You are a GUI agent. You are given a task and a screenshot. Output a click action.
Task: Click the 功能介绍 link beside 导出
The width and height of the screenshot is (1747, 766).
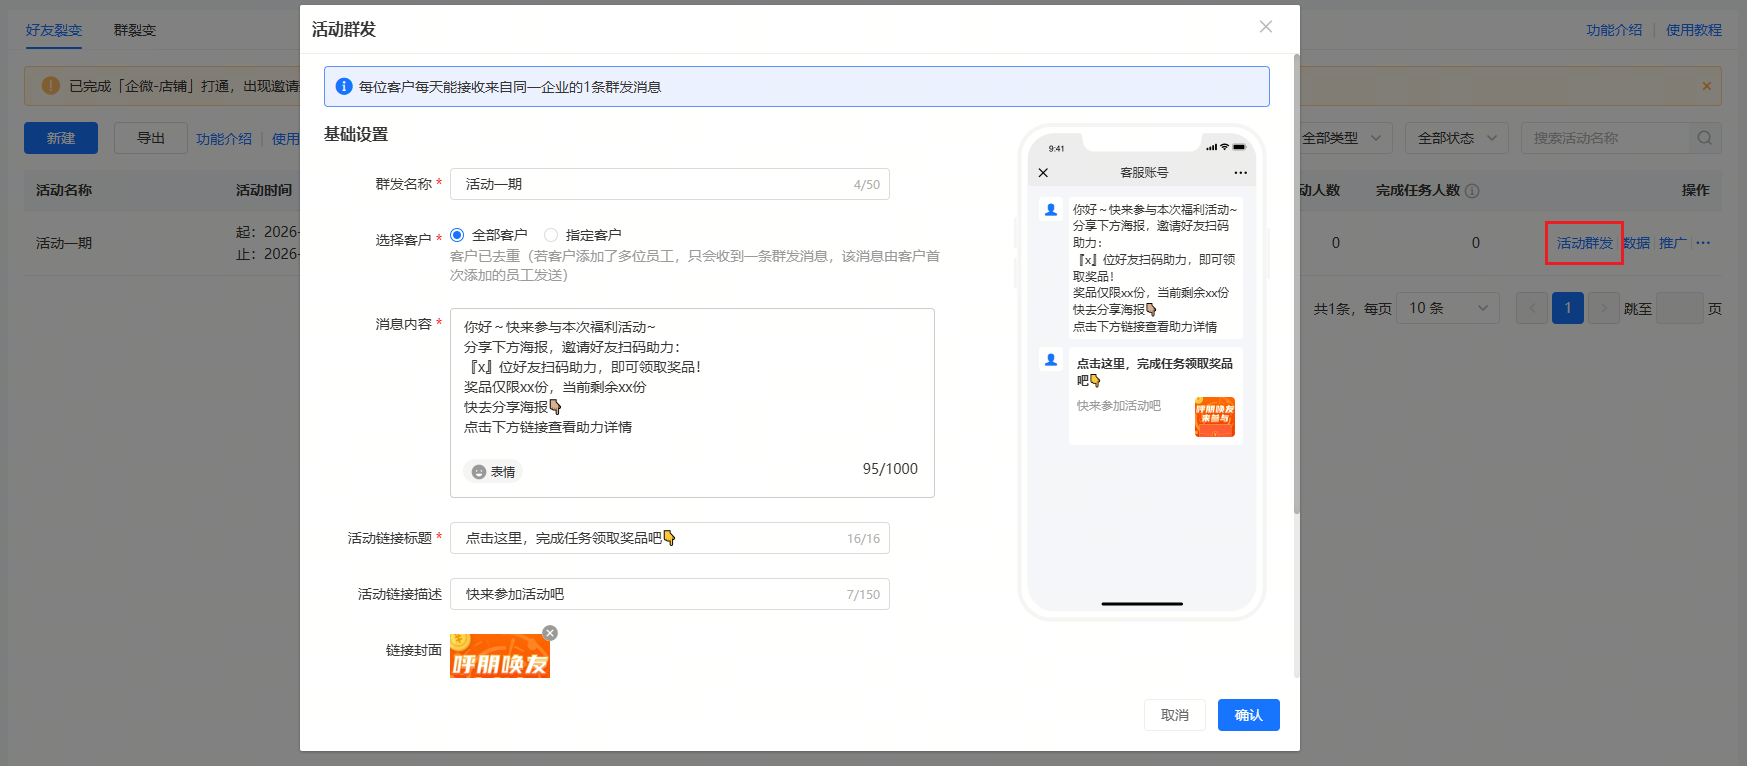pos(224,139)
